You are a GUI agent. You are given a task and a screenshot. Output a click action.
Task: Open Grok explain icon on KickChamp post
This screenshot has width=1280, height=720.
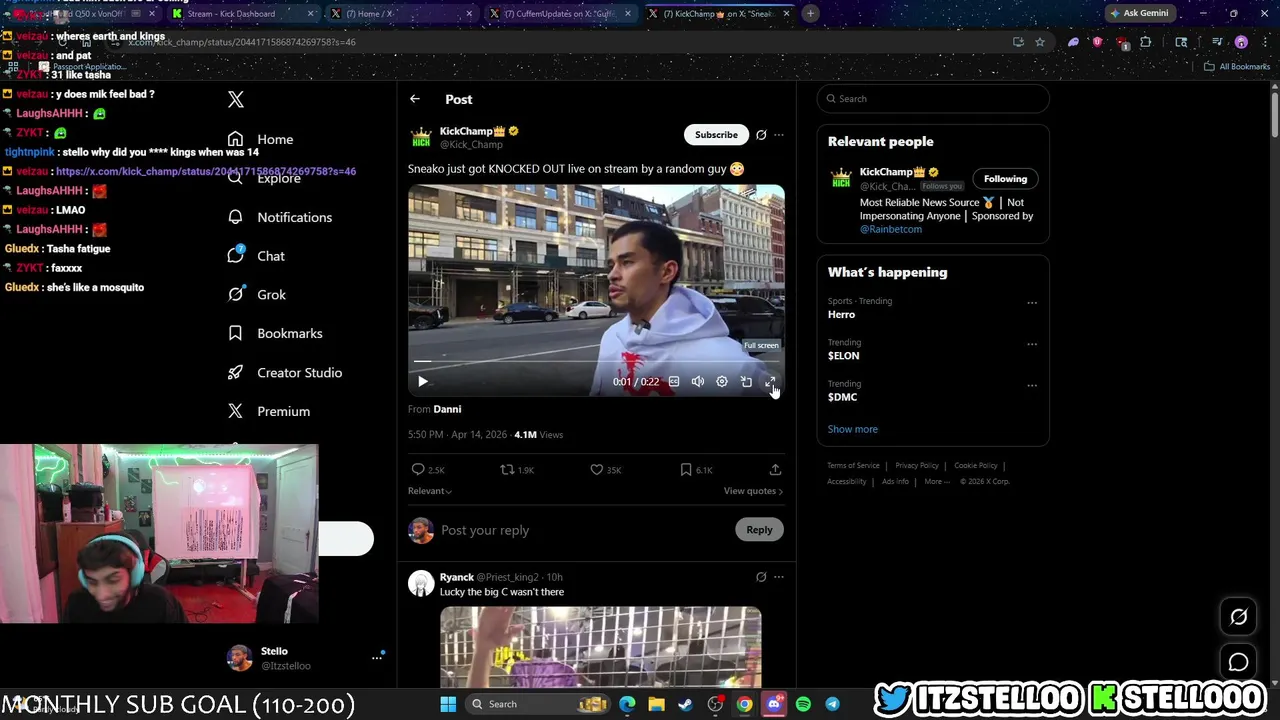[x=761, y=134]
